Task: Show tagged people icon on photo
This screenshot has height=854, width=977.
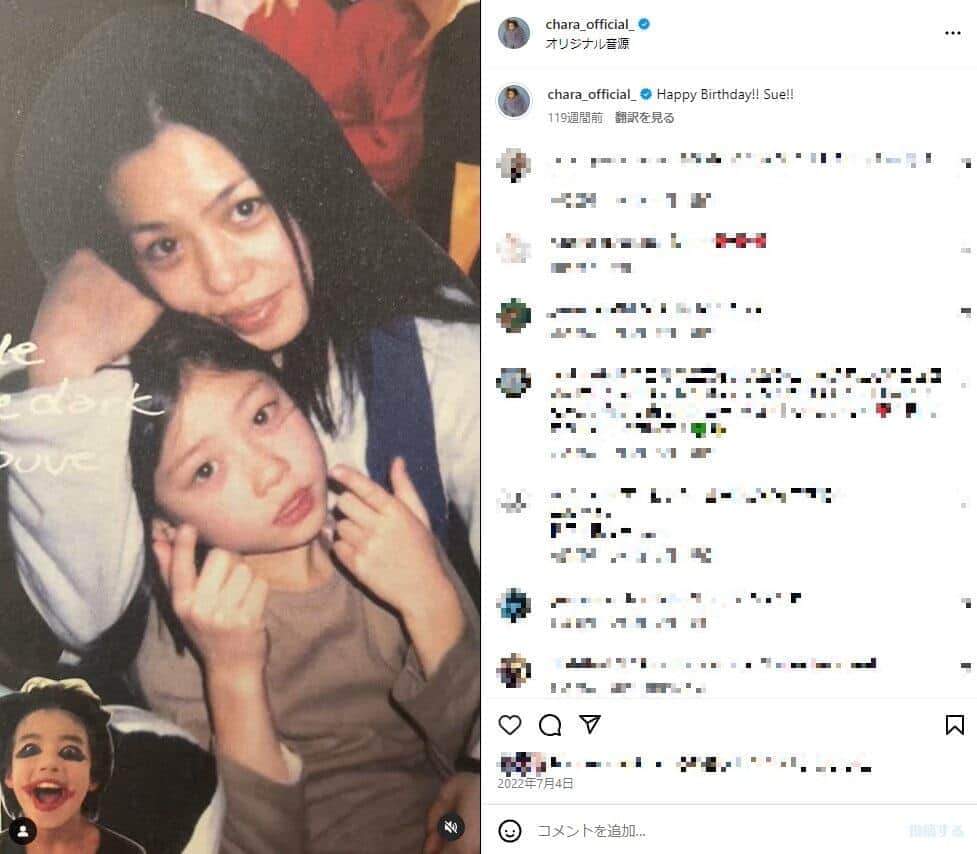Action: [23, 830]
